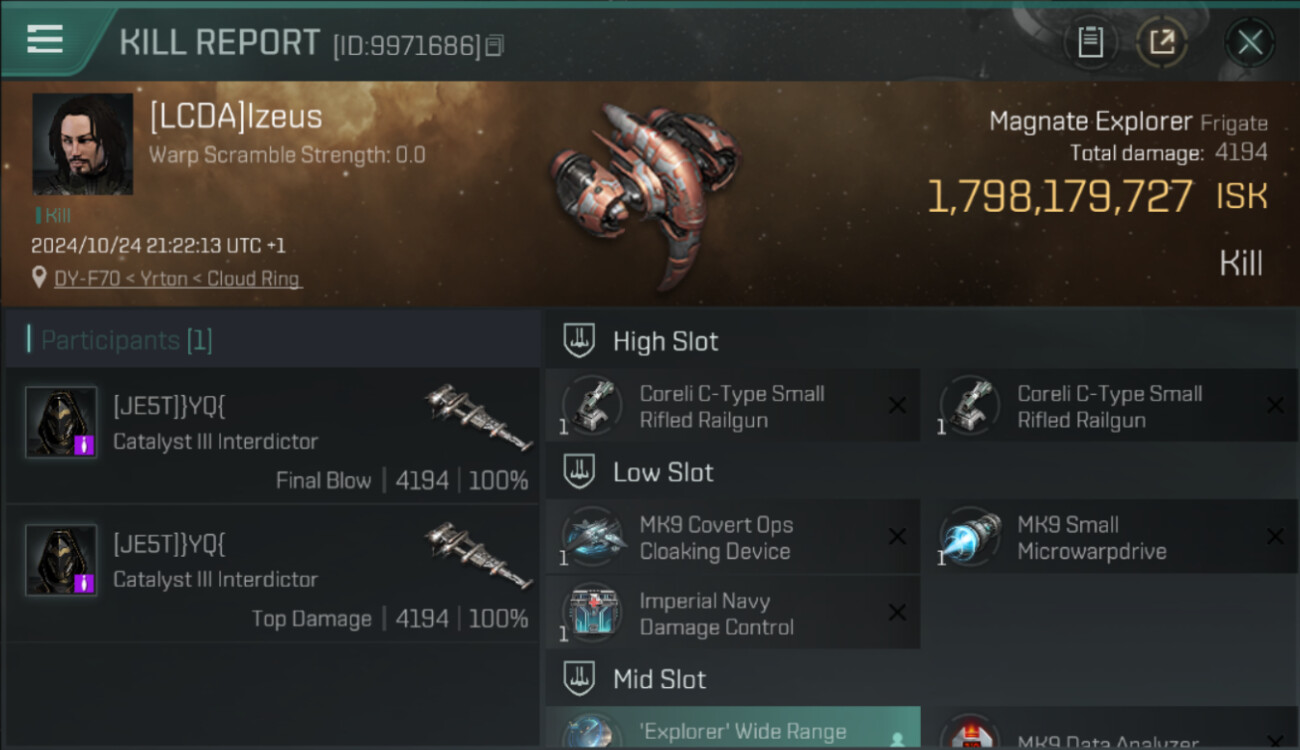Image resolution: width=1300 pixels, height=750 pixels.
Task: Select MK9 Small Microwarpdrive module
Action: point(1111,537)
